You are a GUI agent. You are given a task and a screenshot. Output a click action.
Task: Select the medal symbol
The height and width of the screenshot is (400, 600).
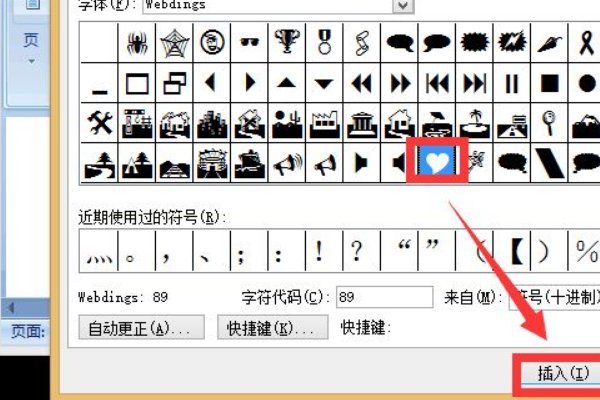[324, 42]
